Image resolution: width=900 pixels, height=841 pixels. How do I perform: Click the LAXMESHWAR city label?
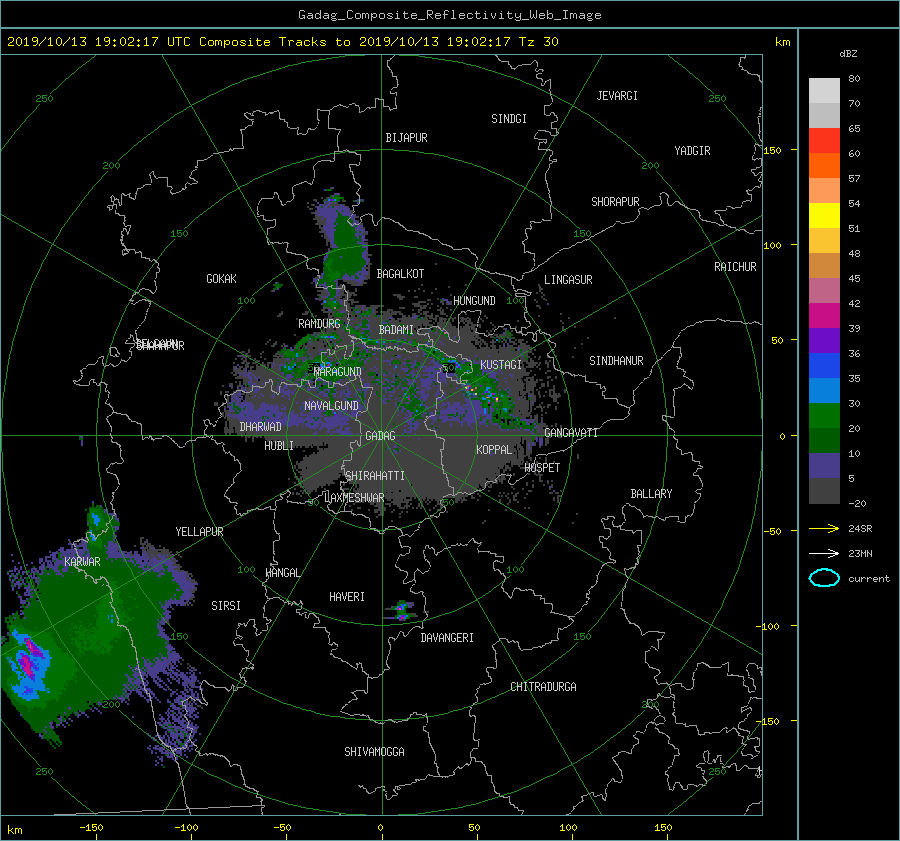pos(354,498)
